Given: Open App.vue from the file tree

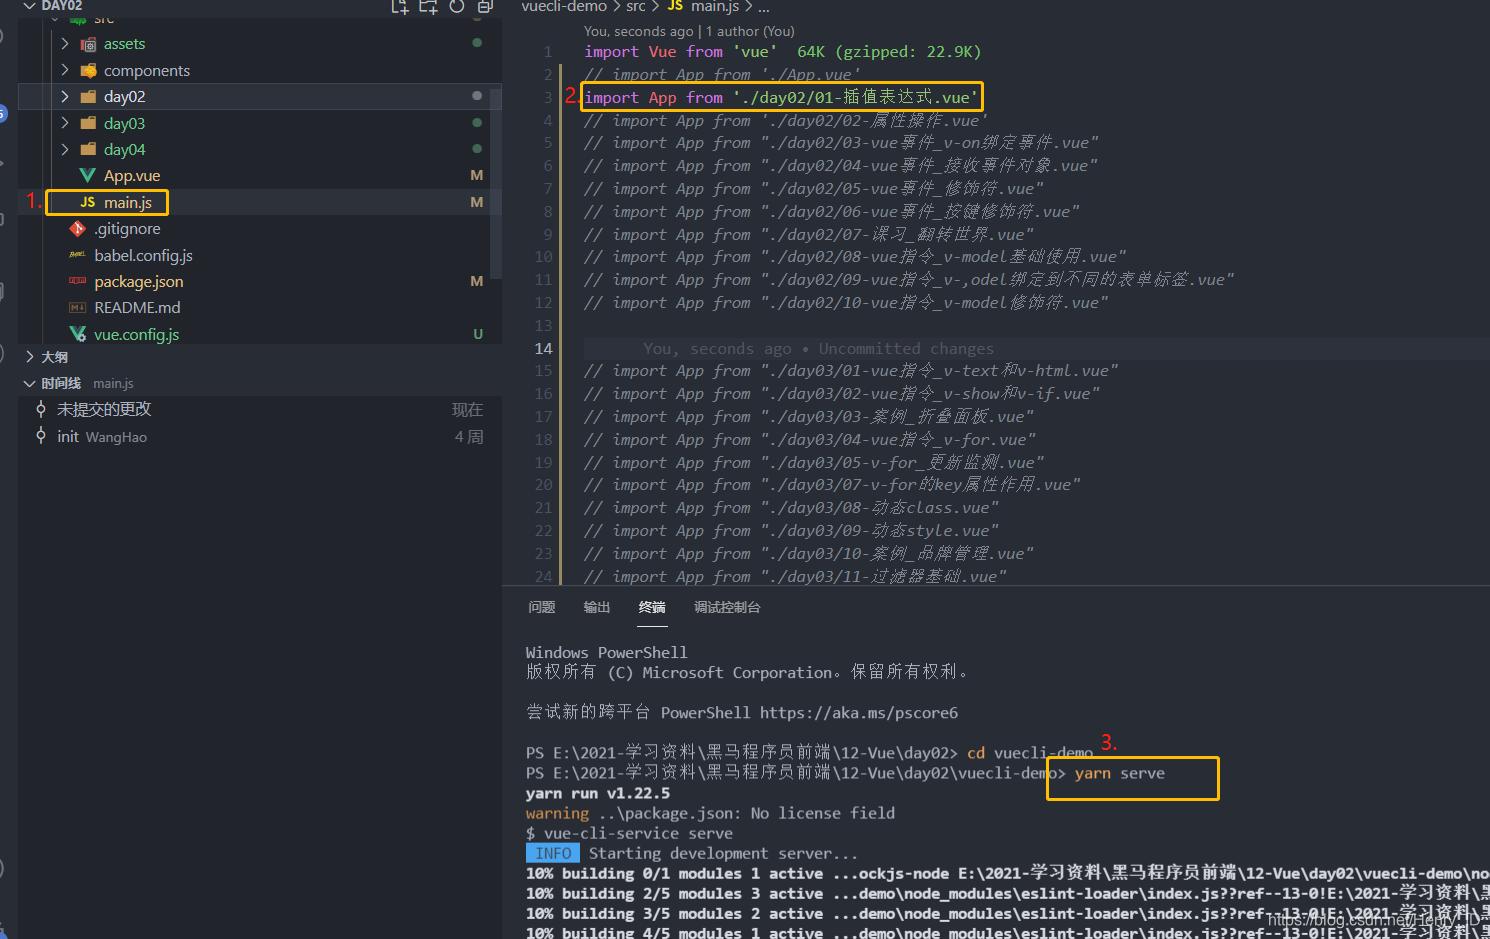Looking at the screenshot, I should [132, 176].
